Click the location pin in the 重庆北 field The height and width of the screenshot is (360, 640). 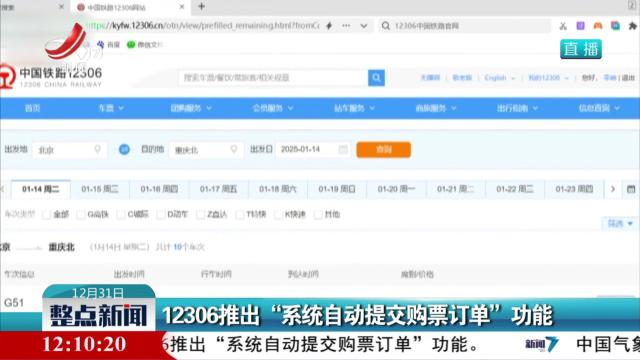click(x=234, y=149)
